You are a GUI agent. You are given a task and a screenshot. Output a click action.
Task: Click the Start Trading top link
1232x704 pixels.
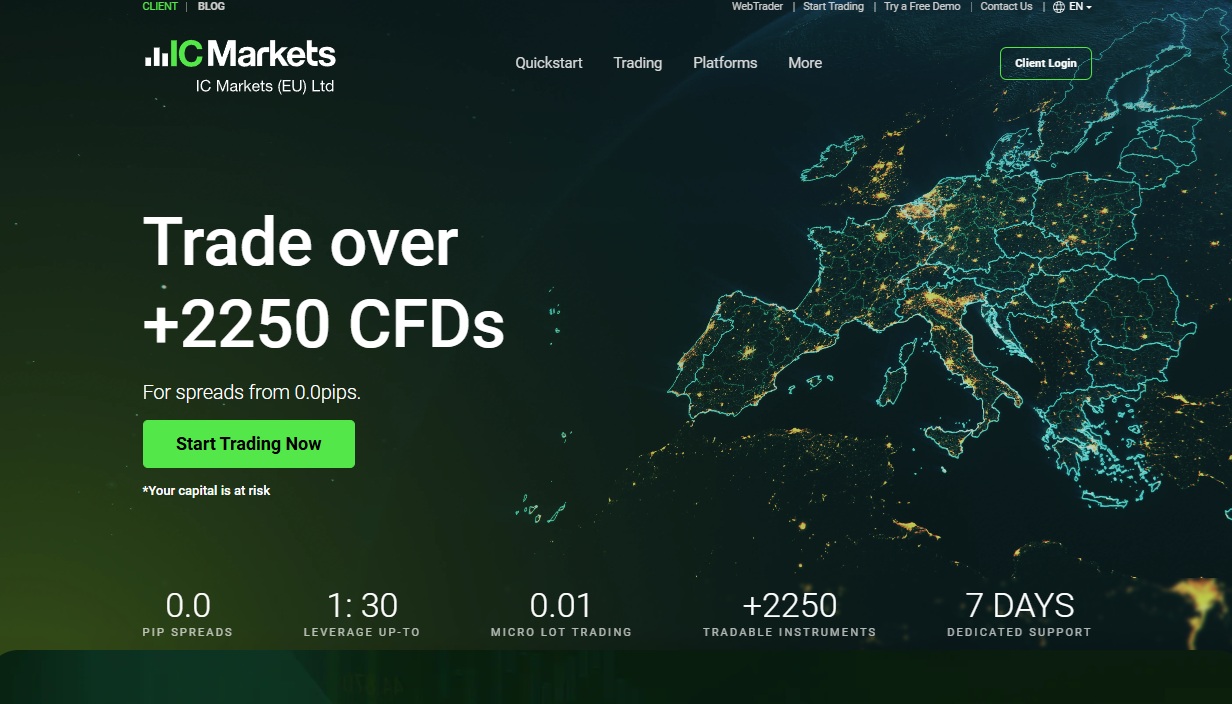pos(833,7)
